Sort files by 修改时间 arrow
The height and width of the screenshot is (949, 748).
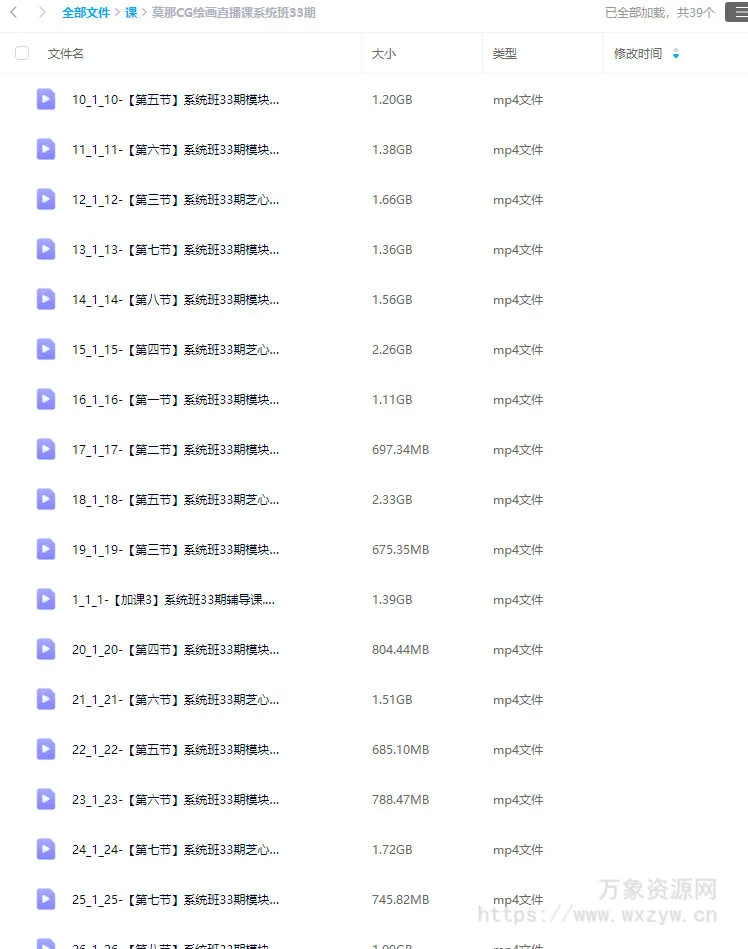(x=676, y=54)
